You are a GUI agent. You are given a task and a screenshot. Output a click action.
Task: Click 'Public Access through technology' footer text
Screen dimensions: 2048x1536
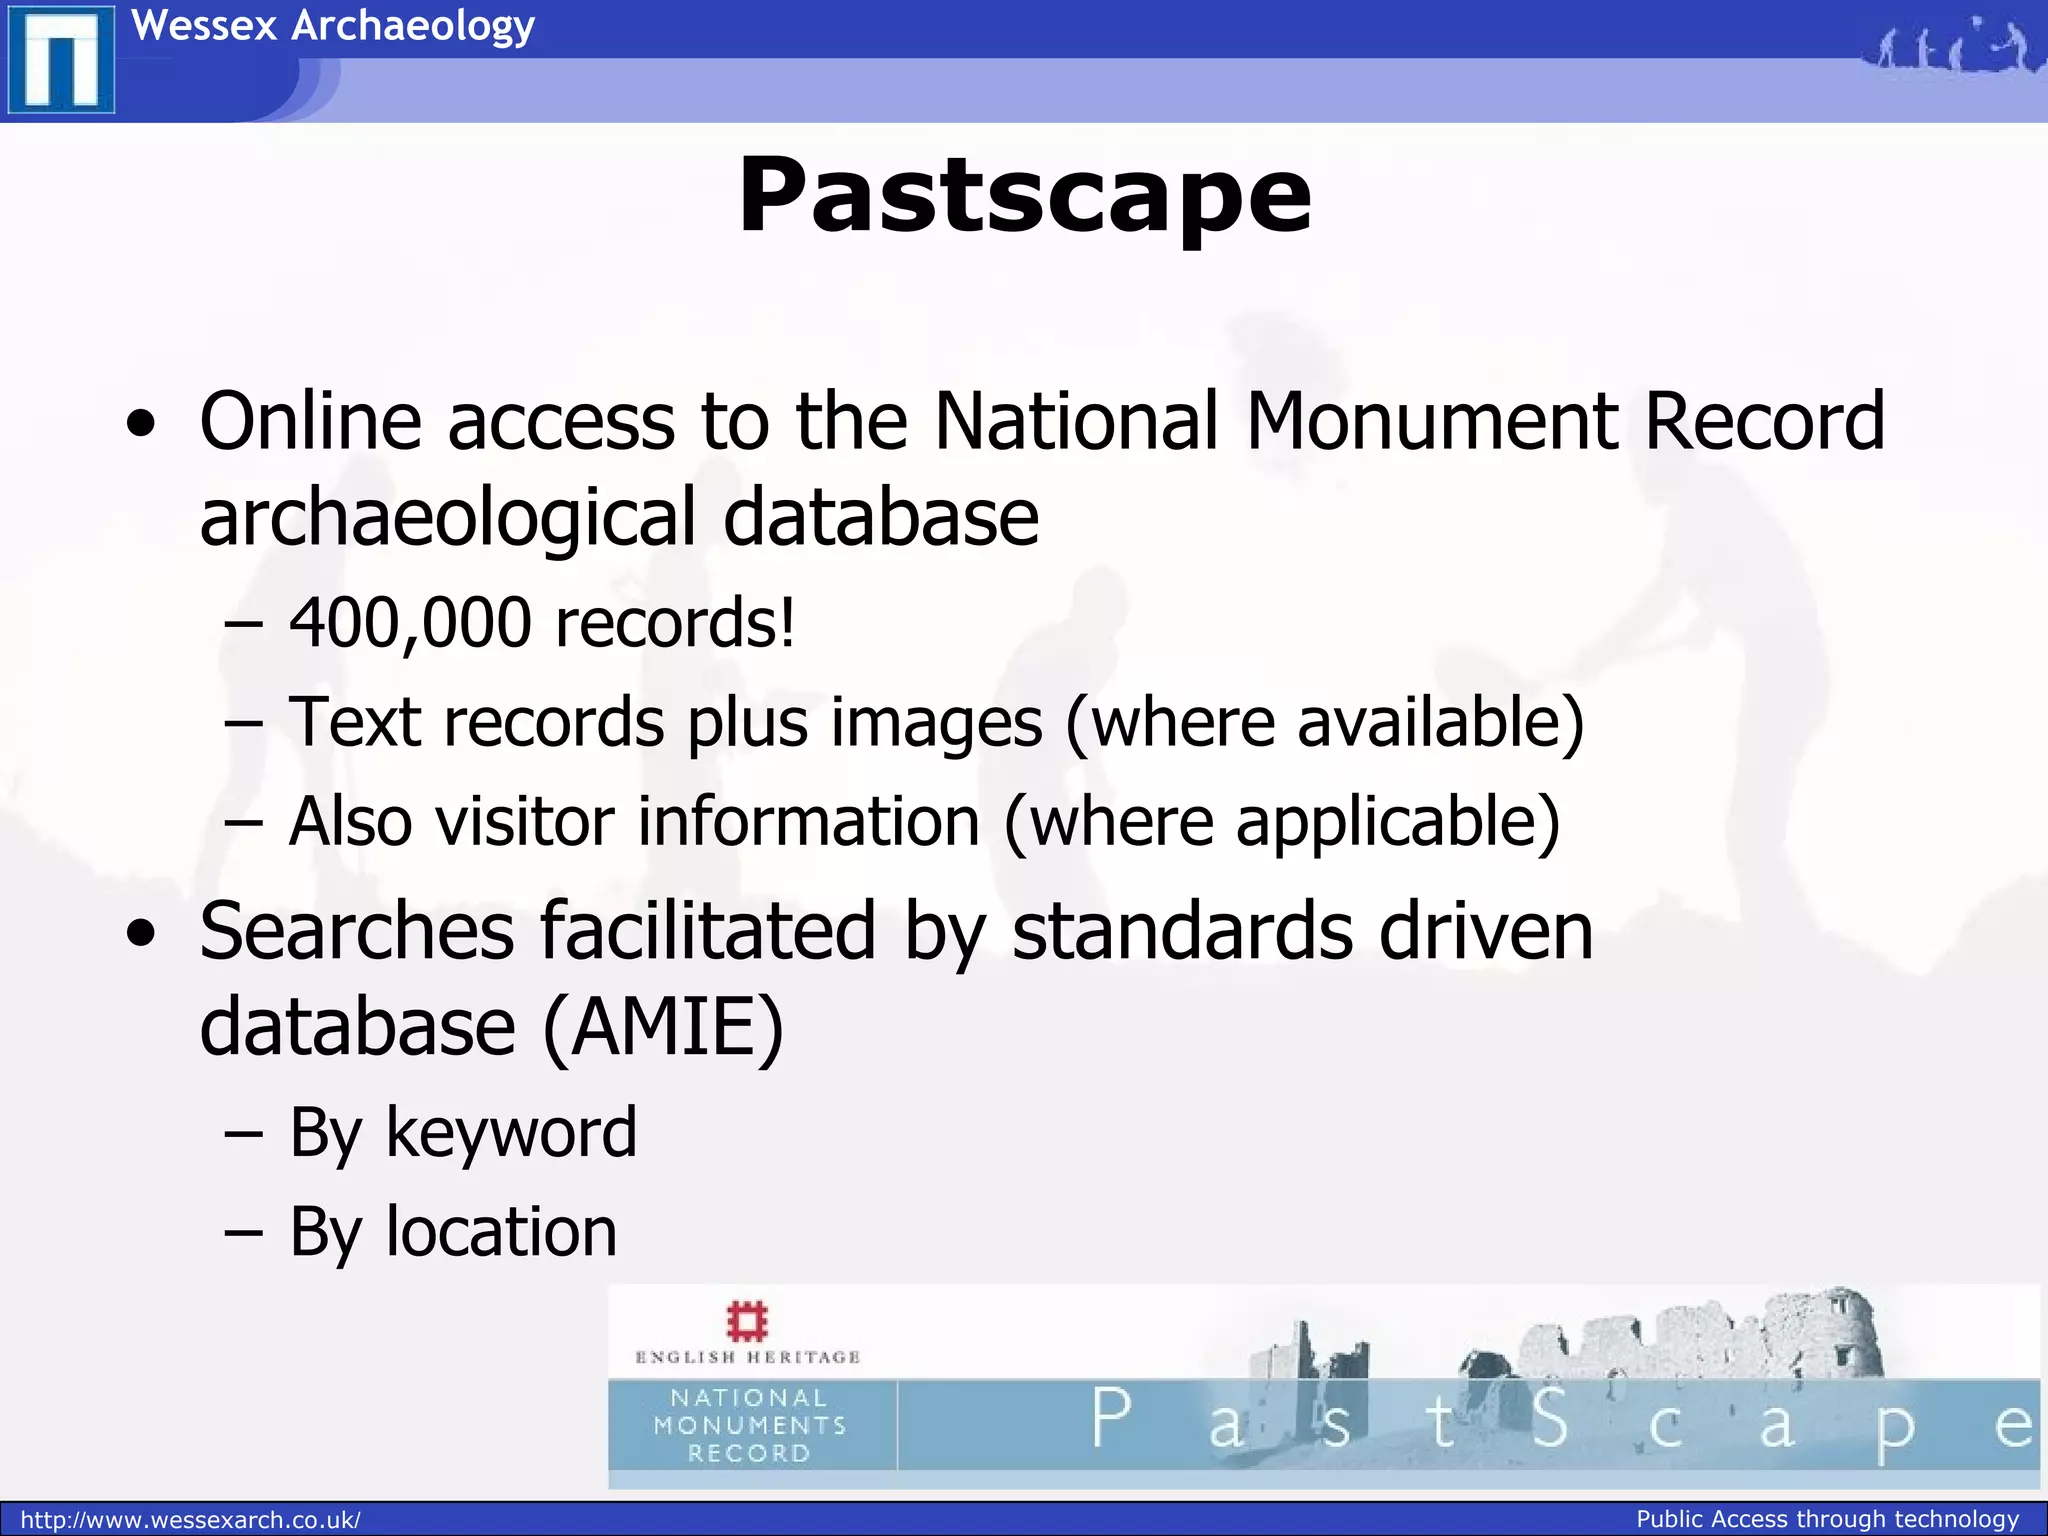click(x=1828, y=1519)
